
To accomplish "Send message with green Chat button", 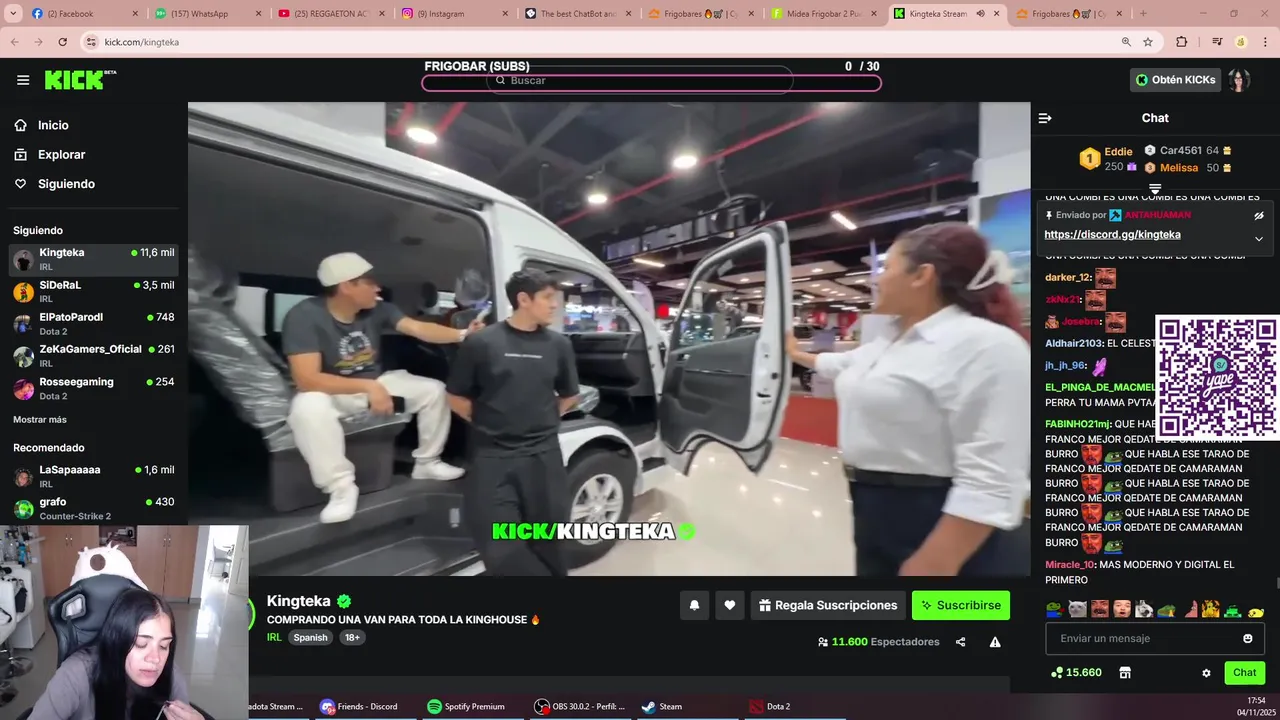I will click(x=1245, y=673).
